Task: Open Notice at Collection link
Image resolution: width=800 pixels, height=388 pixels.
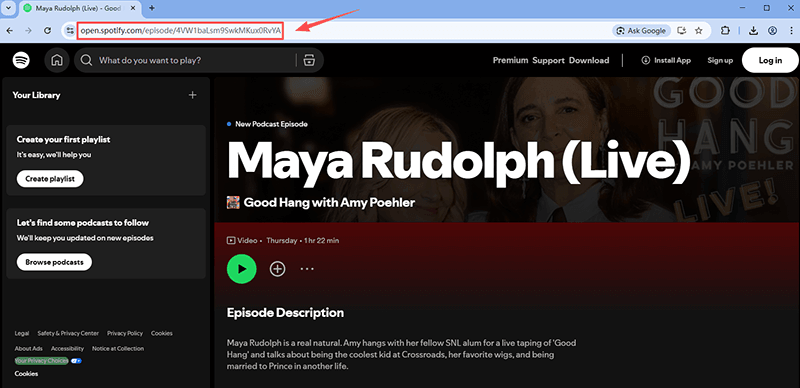Action: click(118, 349)
